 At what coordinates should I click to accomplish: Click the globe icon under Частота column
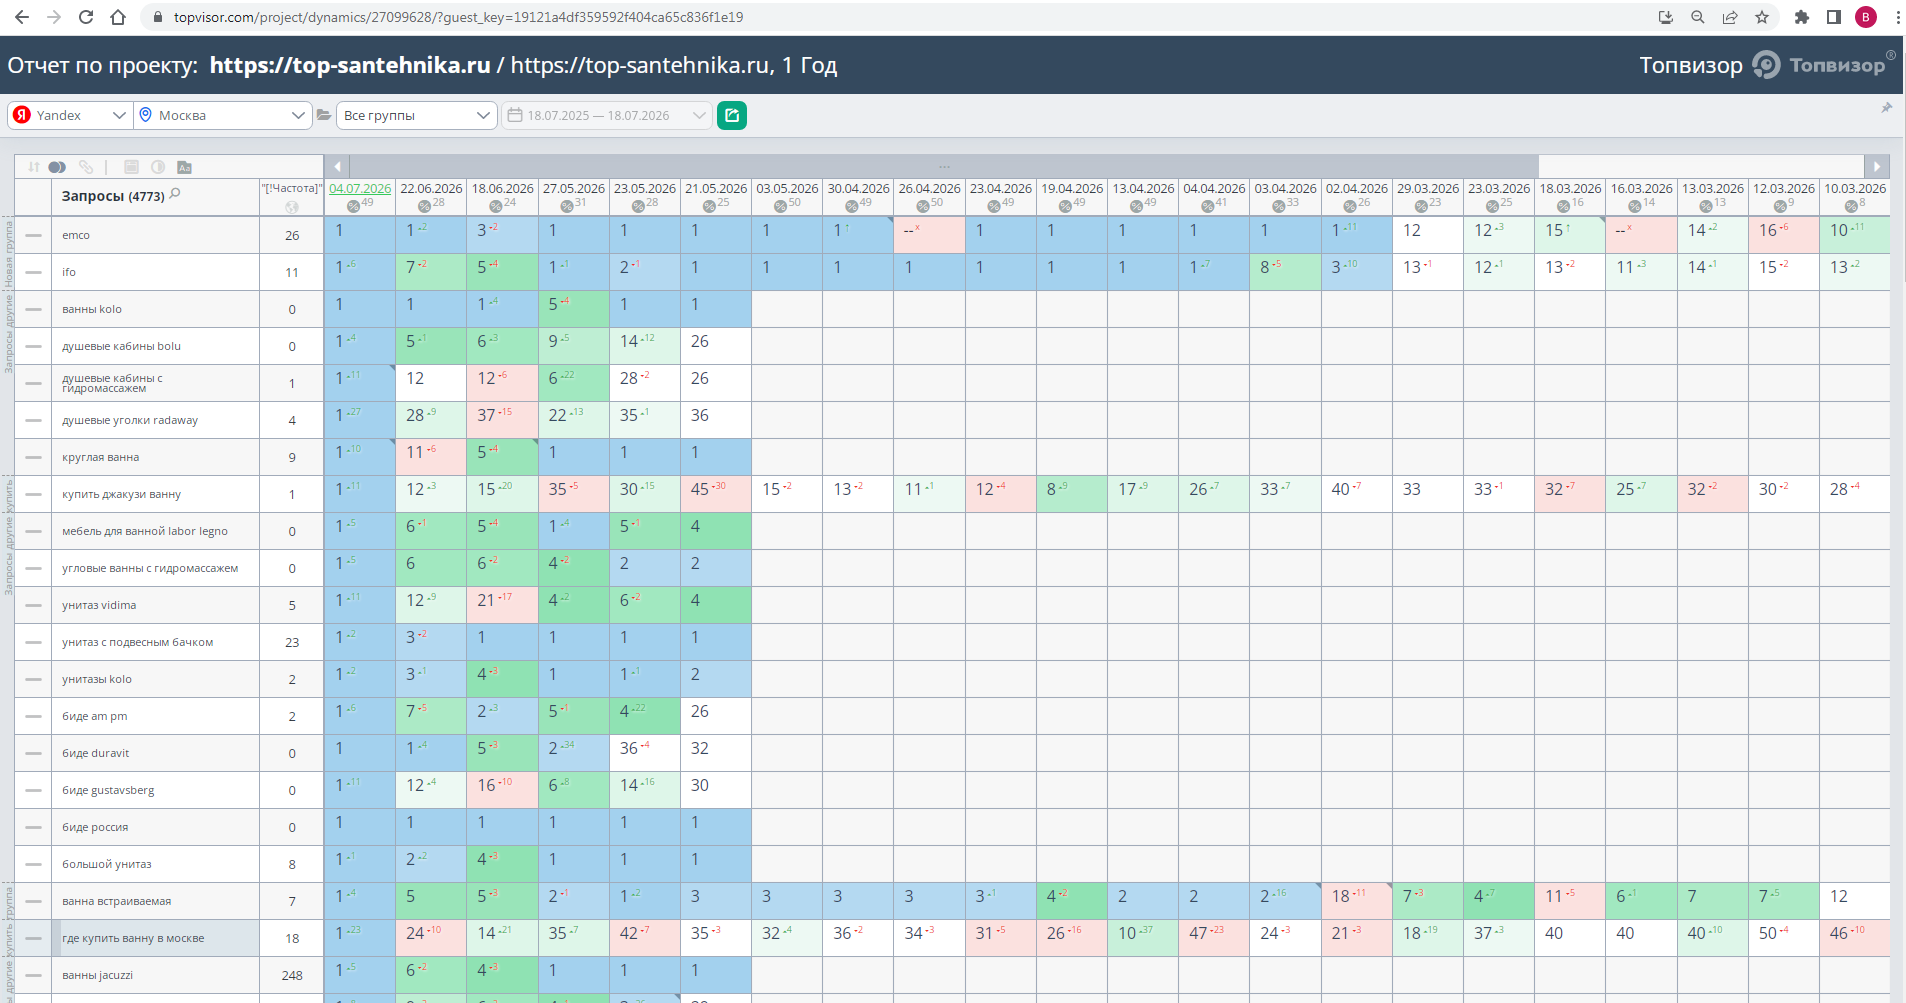tap(292, 207)
